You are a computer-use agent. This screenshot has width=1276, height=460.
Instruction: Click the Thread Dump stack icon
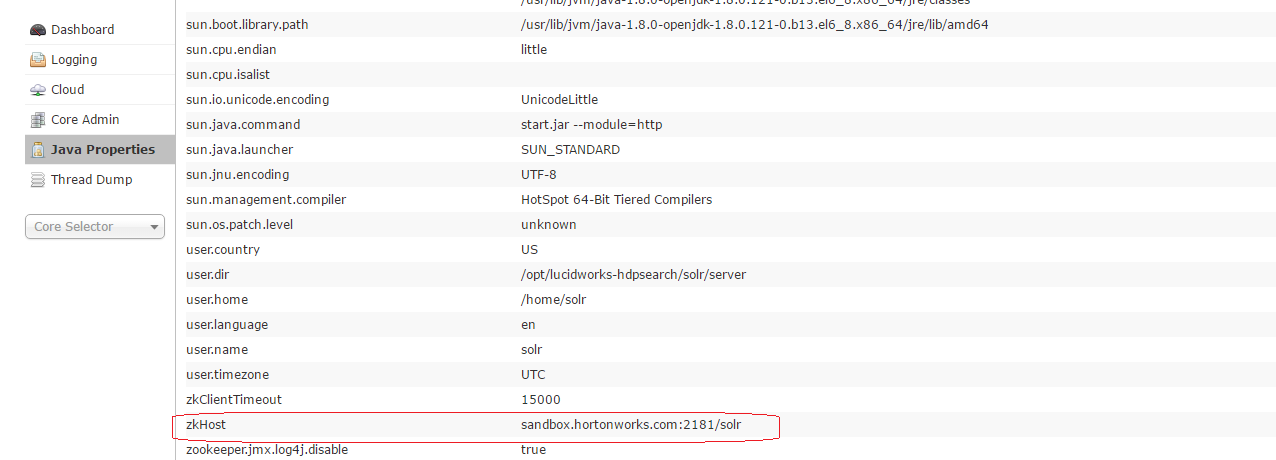38,180
